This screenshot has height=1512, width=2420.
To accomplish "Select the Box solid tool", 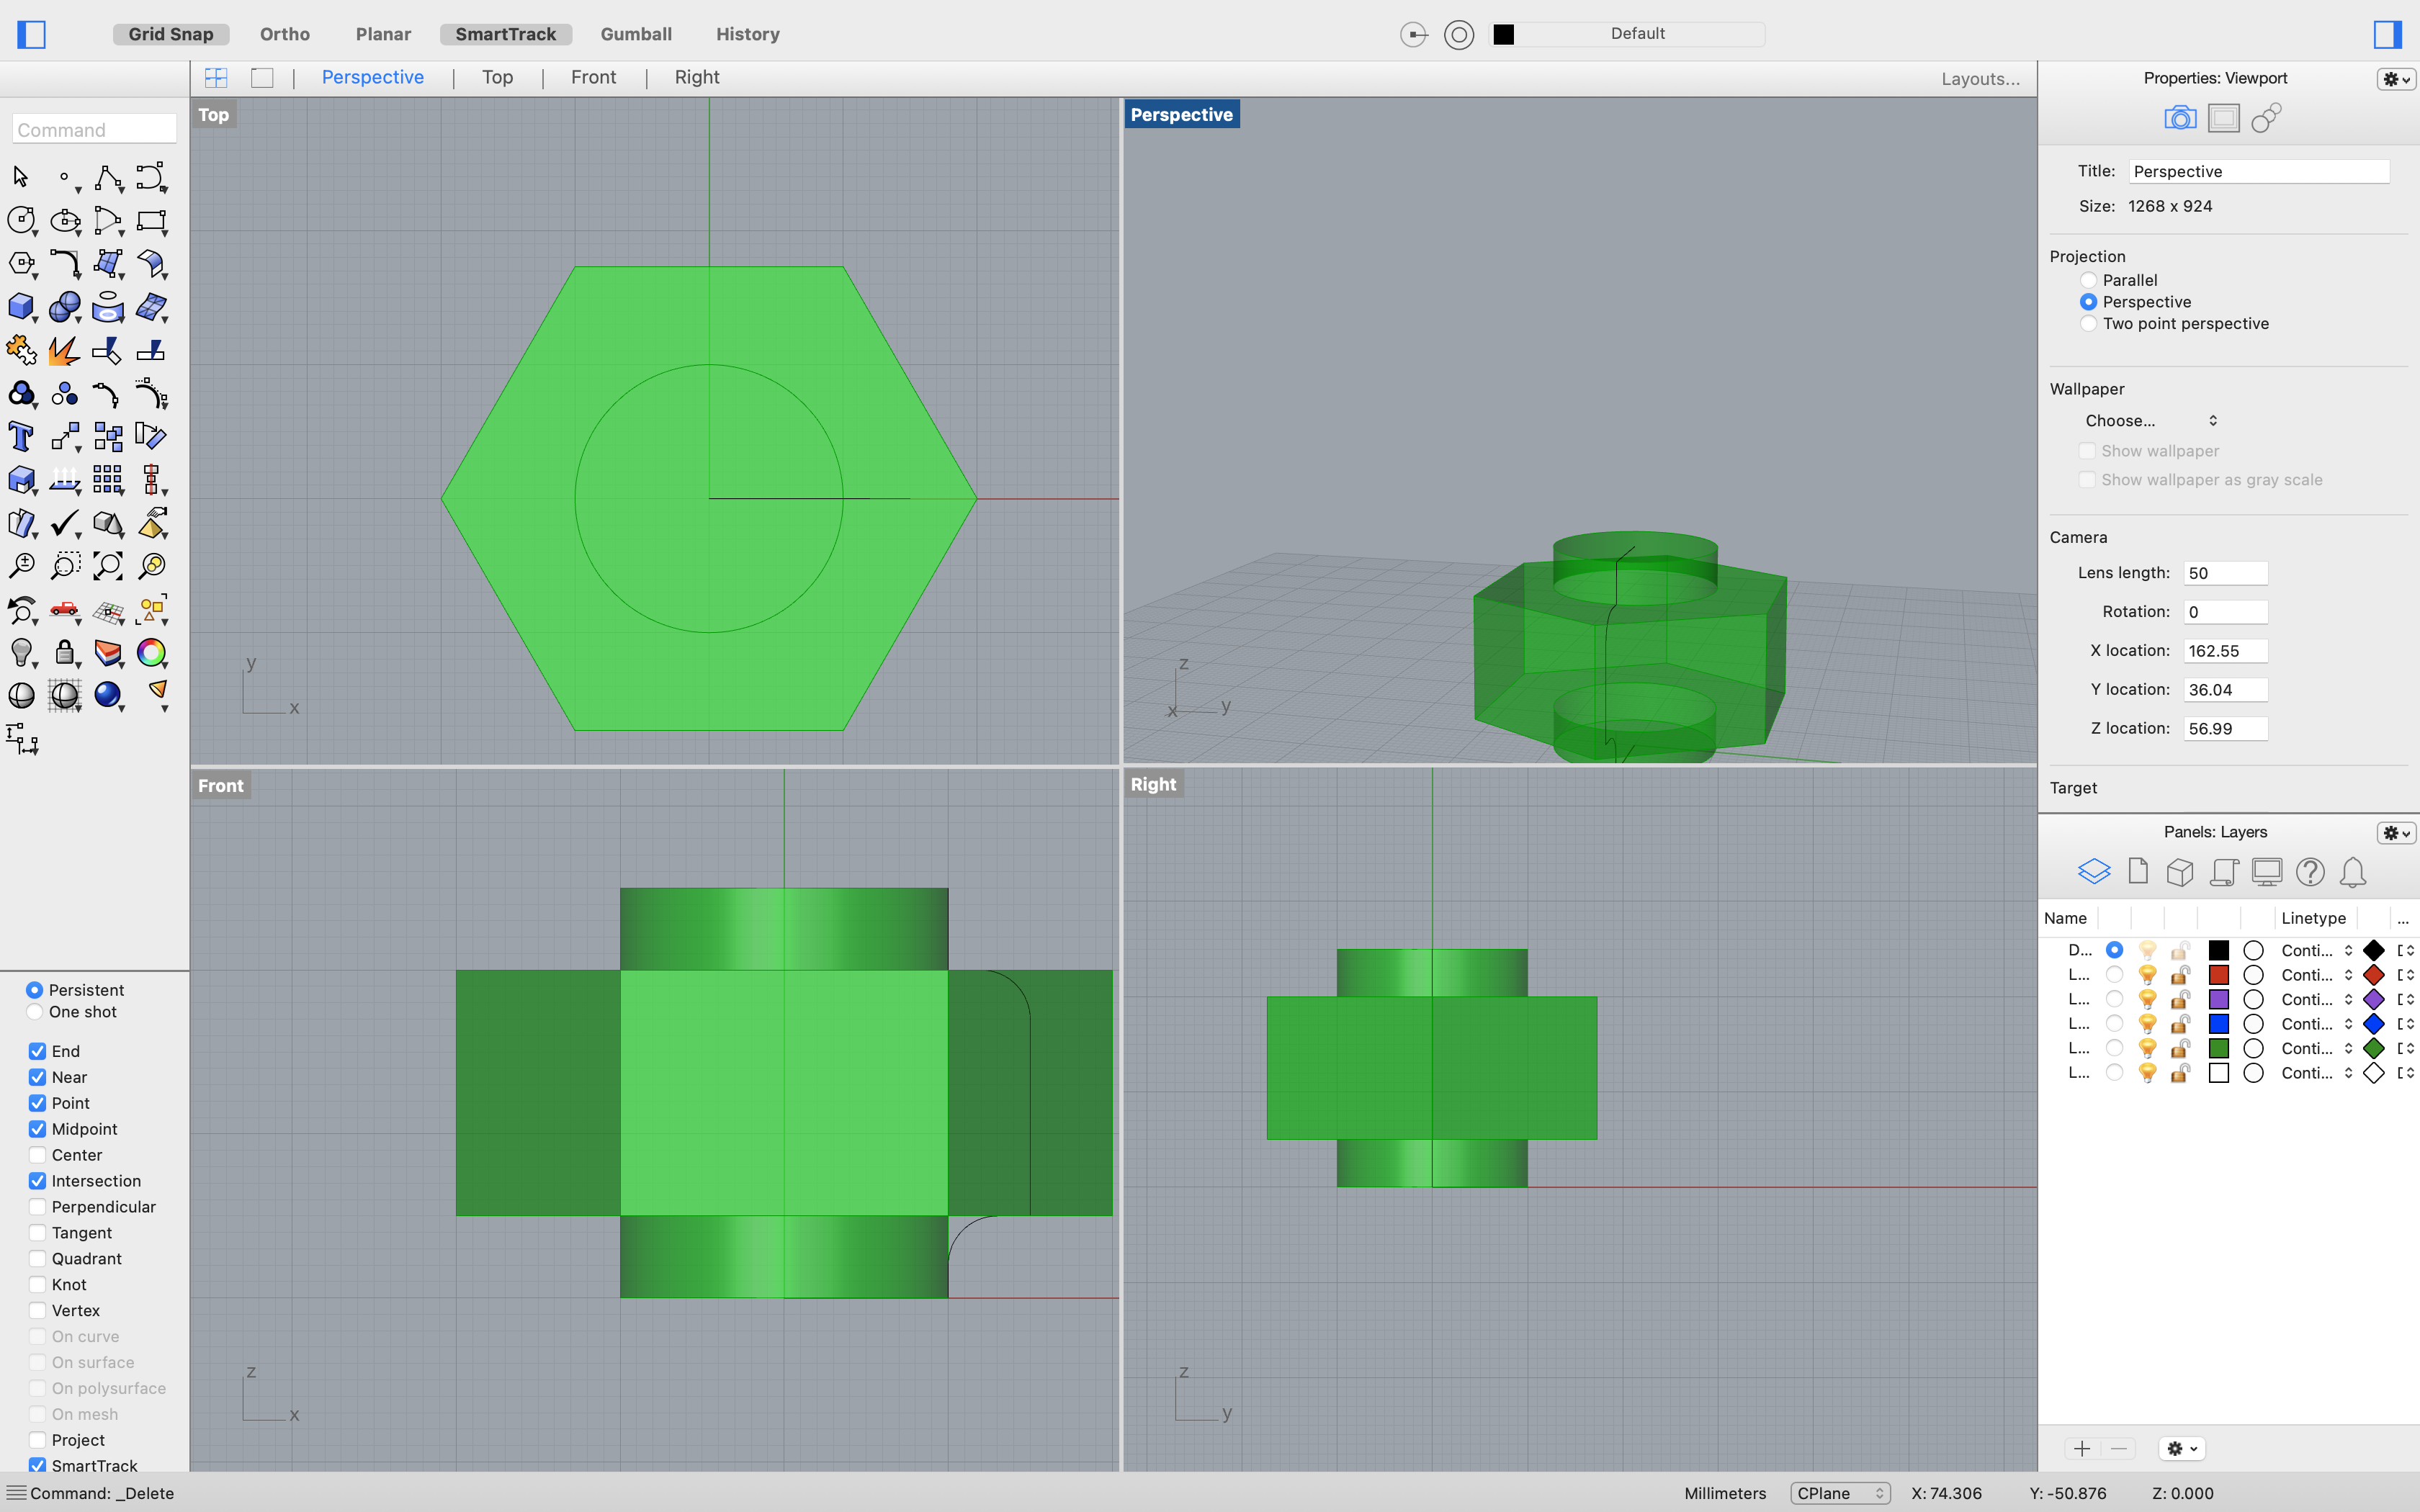I will 22,307.
